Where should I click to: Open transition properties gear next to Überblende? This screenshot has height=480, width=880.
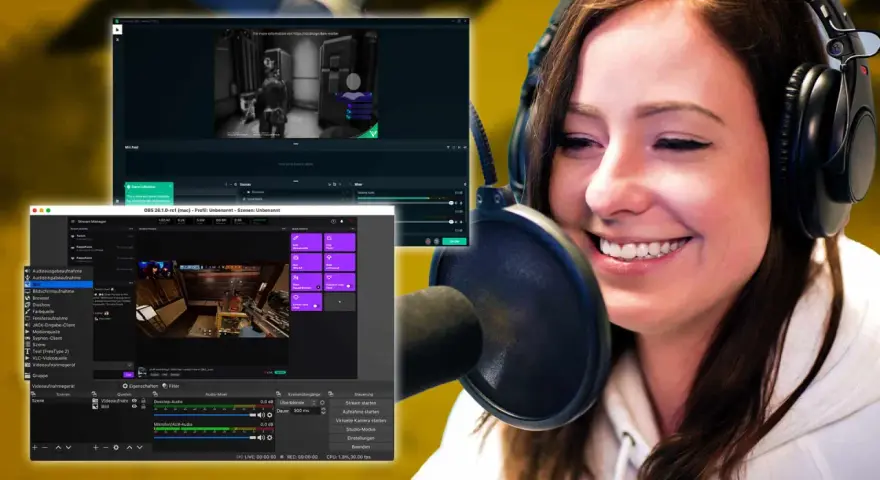(322, 403)
